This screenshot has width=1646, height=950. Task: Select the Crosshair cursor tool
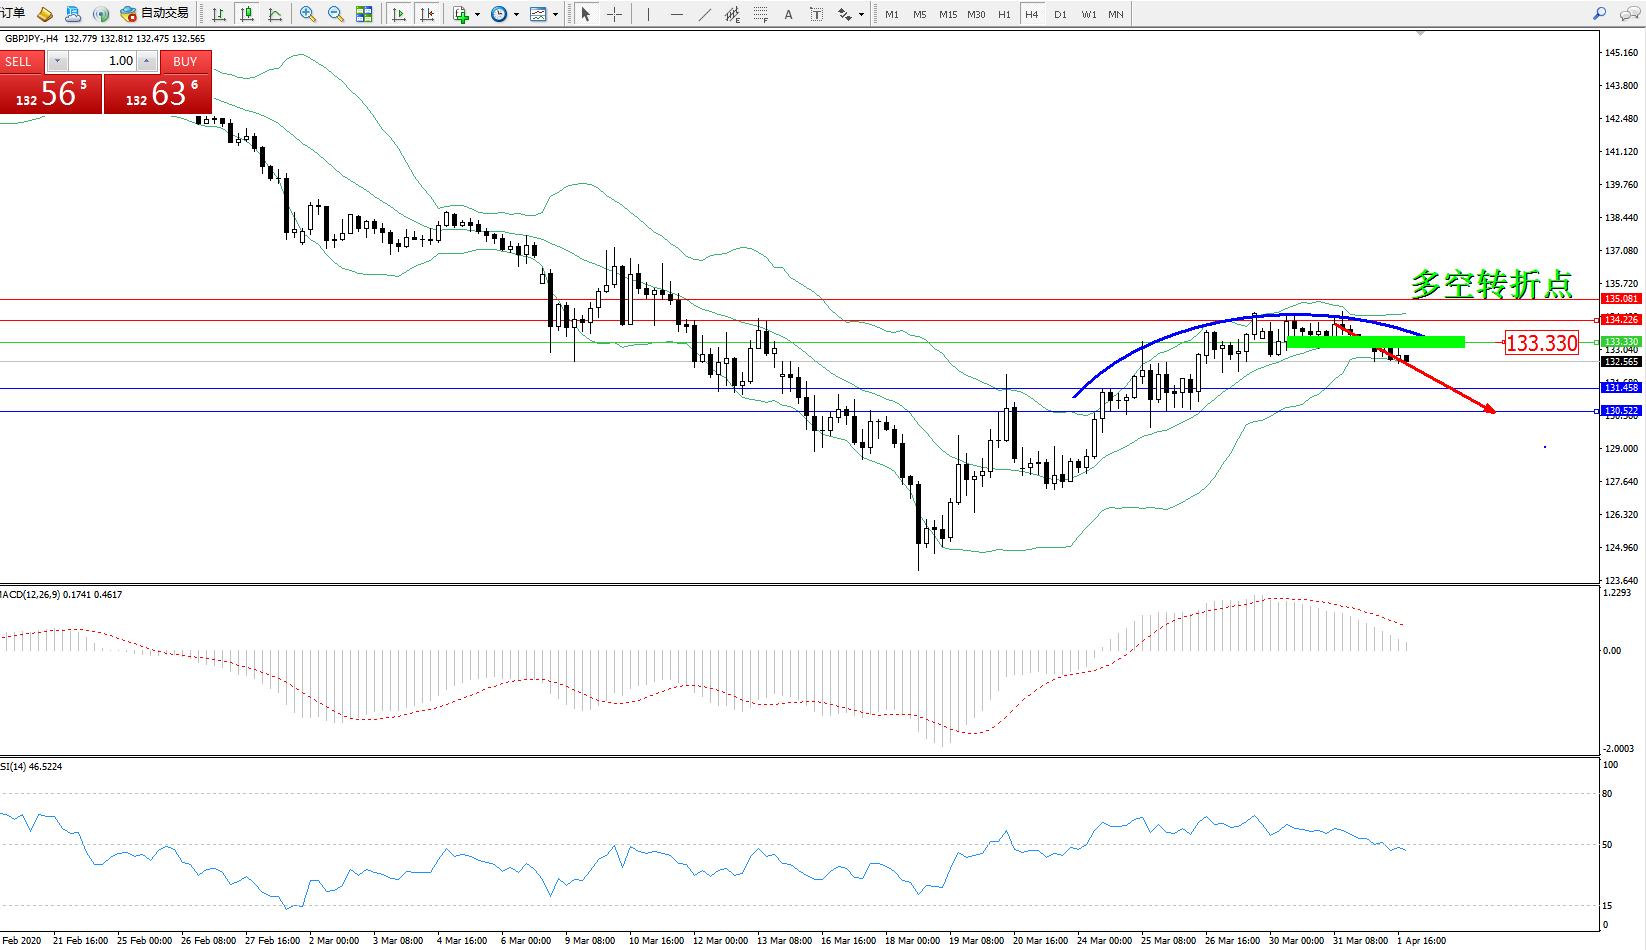(x=614, y=14)
